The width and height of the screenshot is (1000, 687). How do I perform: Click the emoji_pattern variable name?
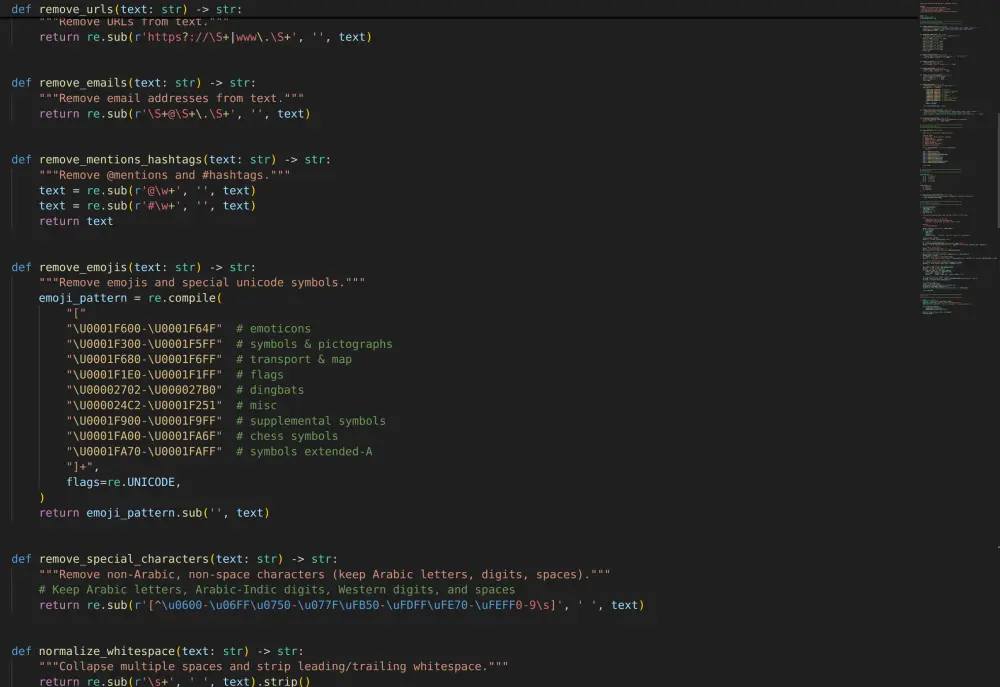point(83,297)
